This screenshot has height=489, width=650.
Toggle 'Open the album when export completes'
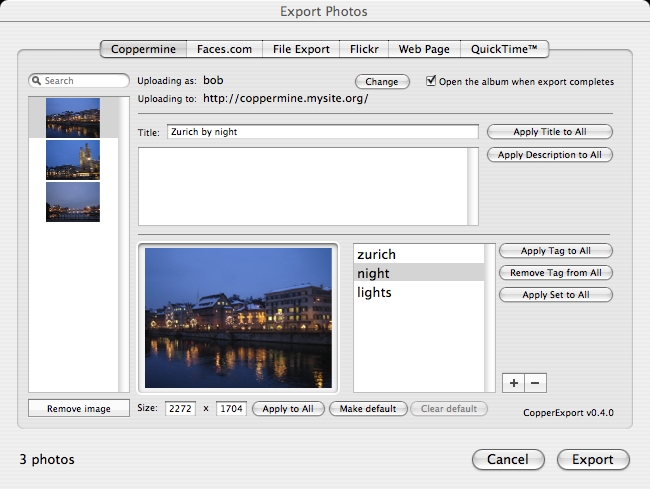pos(432,81)
